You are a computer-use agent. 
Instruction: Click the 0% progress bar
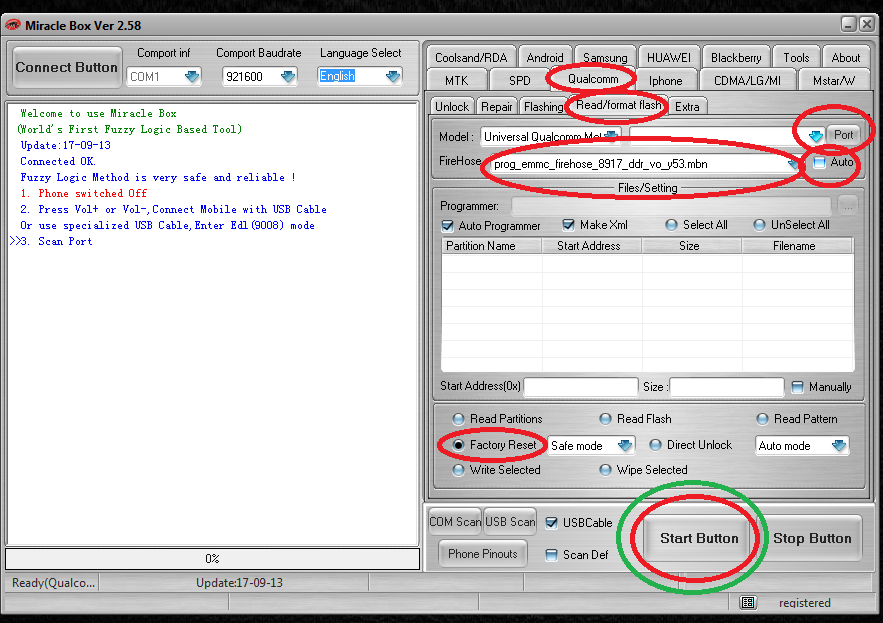(212, 559)
